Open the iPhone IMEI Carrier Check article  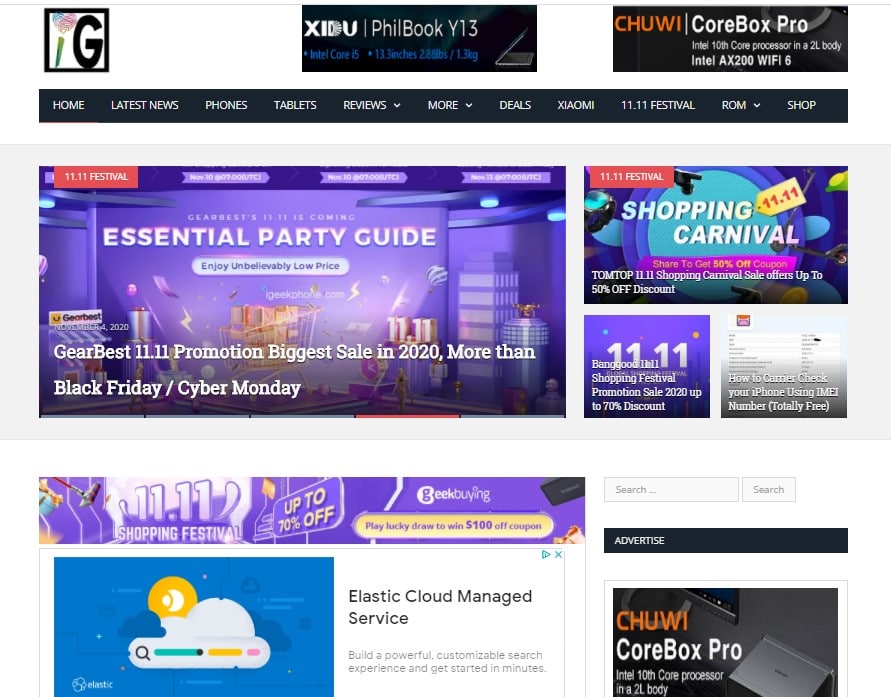click(x=783, y=392)
